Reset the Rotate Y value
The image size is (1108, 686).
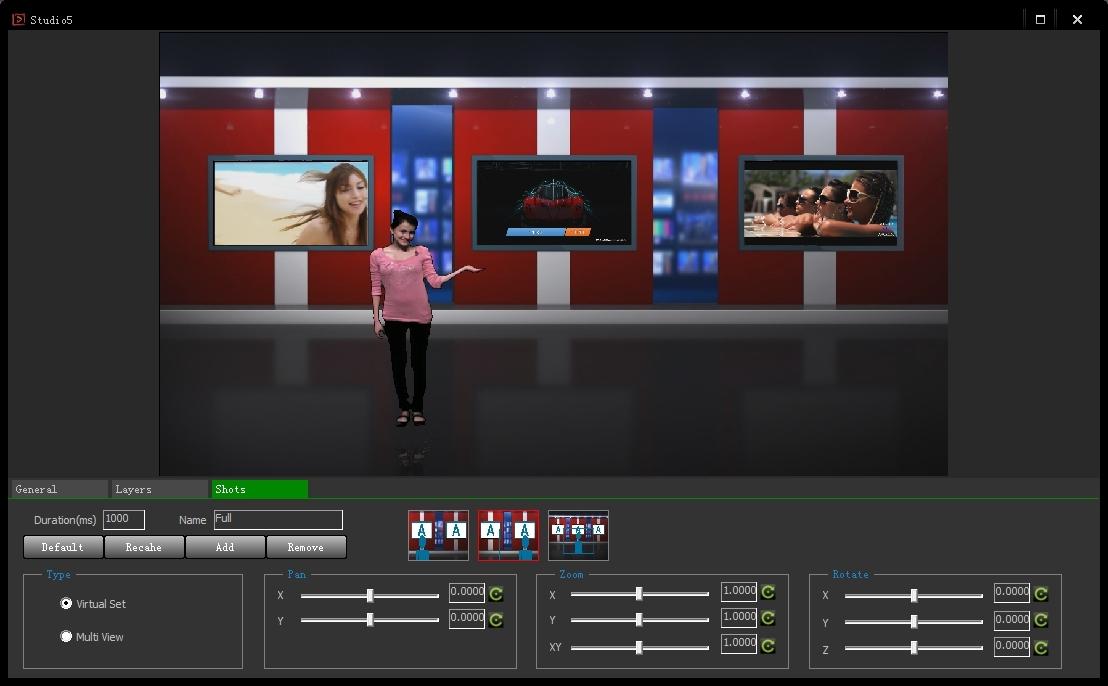[1041, 621]
